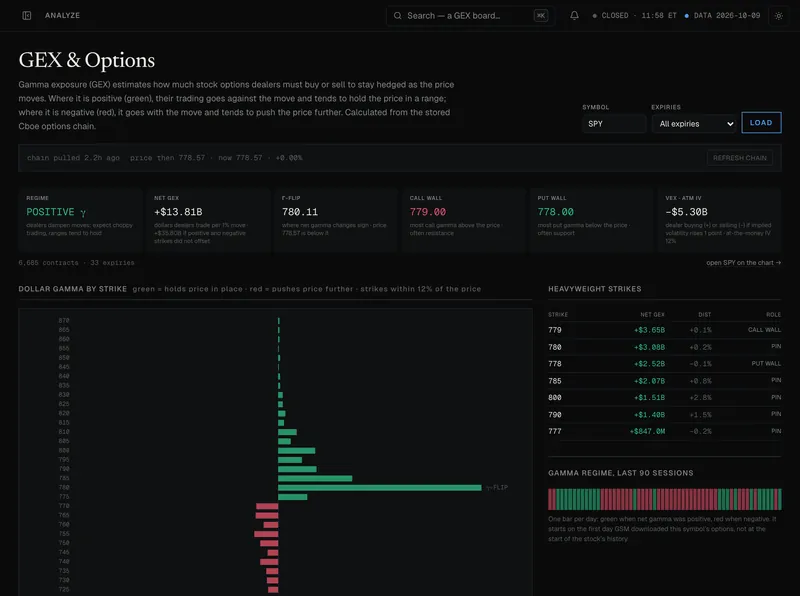Click the gamma flip value 780.11
The width and height of the screenshot is (800, 596).
[299, 212]
